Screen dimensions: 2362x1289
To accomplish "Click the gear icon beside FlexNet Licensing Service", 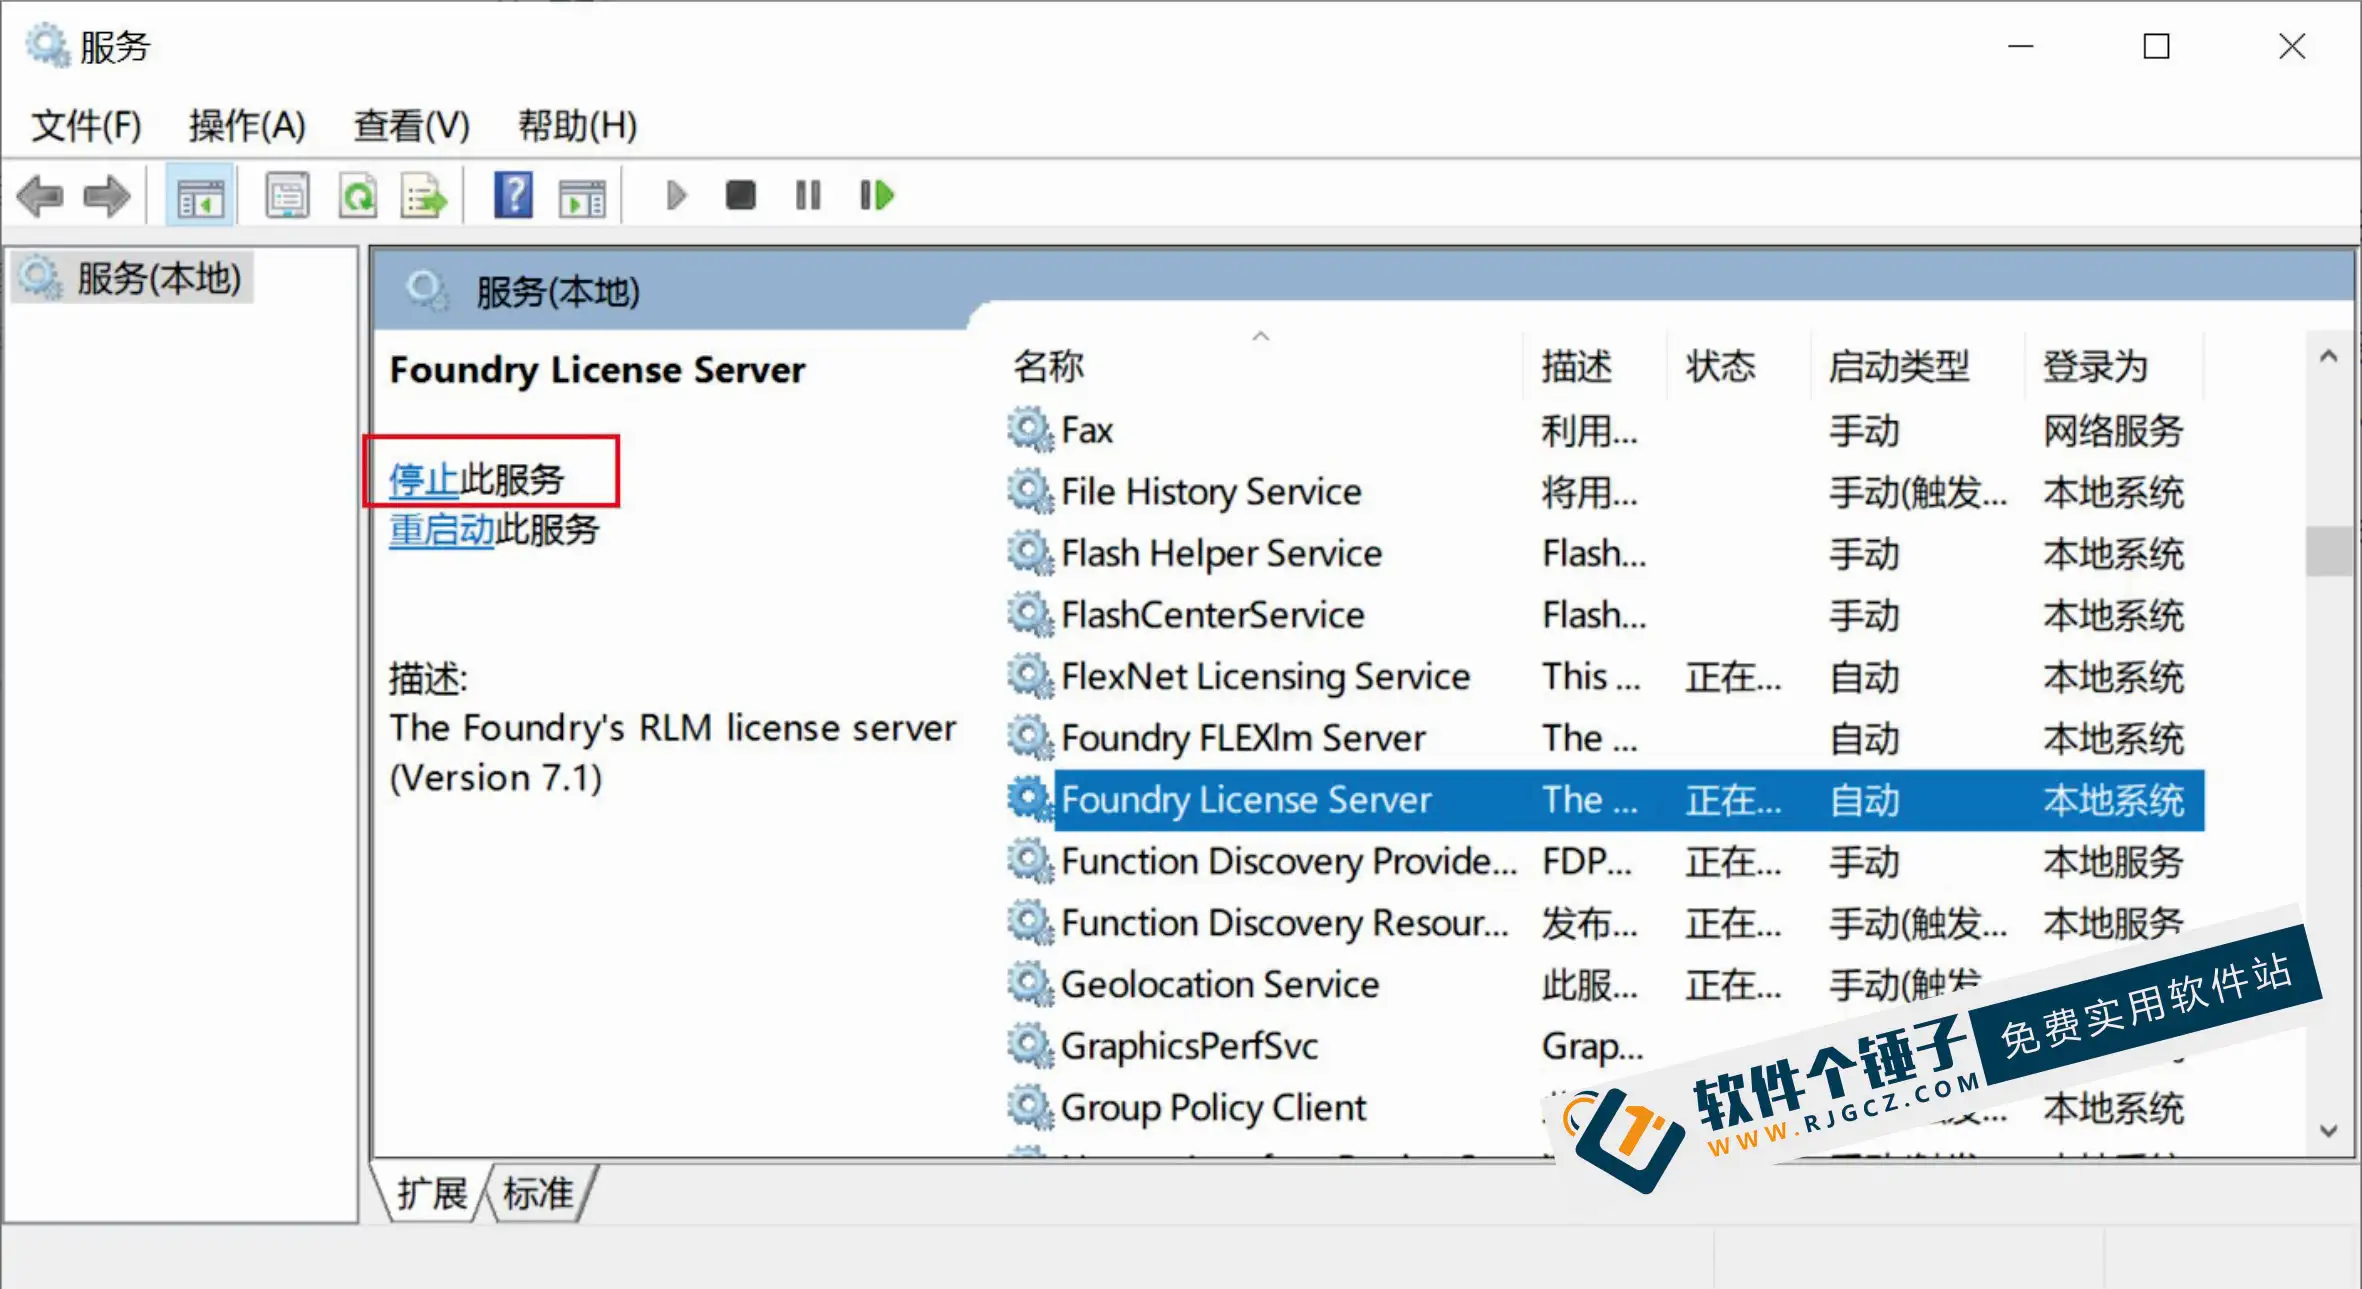I will click(x=1030, y=676).
